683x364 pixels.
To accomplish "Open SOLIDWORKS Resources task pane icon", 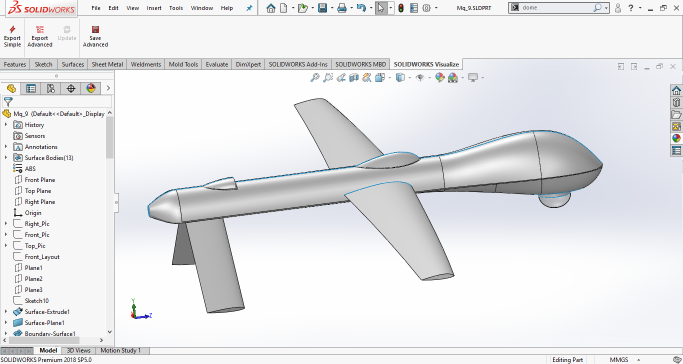I will [x=676, y=90].
